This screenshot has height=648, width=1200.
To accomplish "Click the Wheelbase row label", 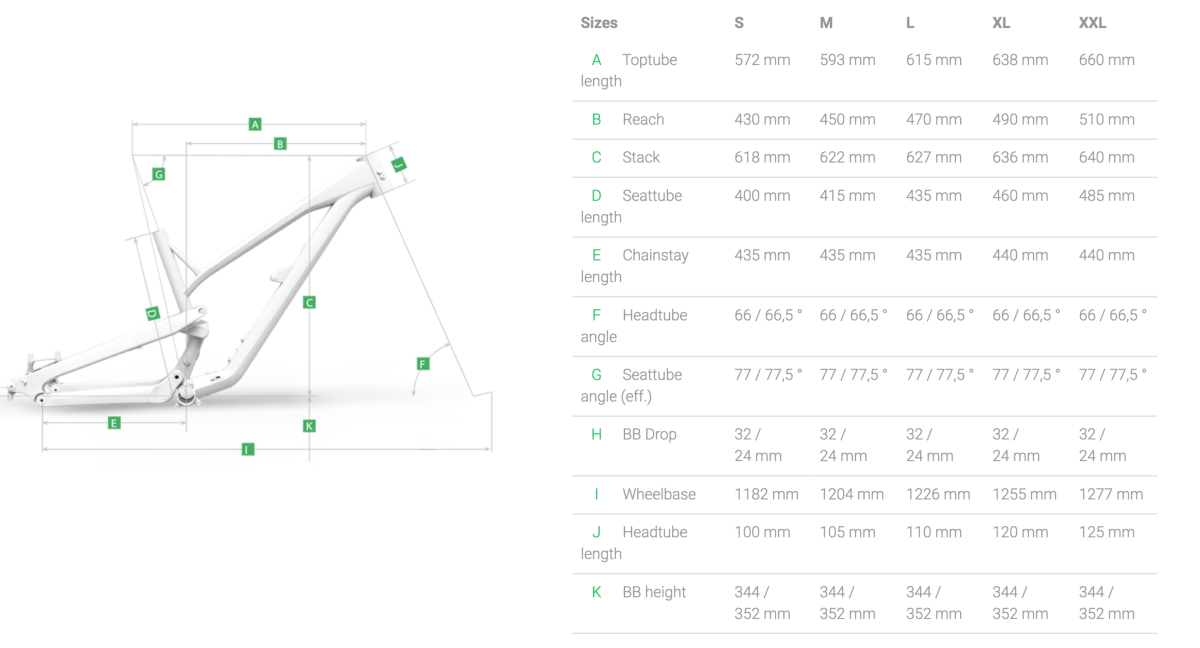I will [659, 494].
